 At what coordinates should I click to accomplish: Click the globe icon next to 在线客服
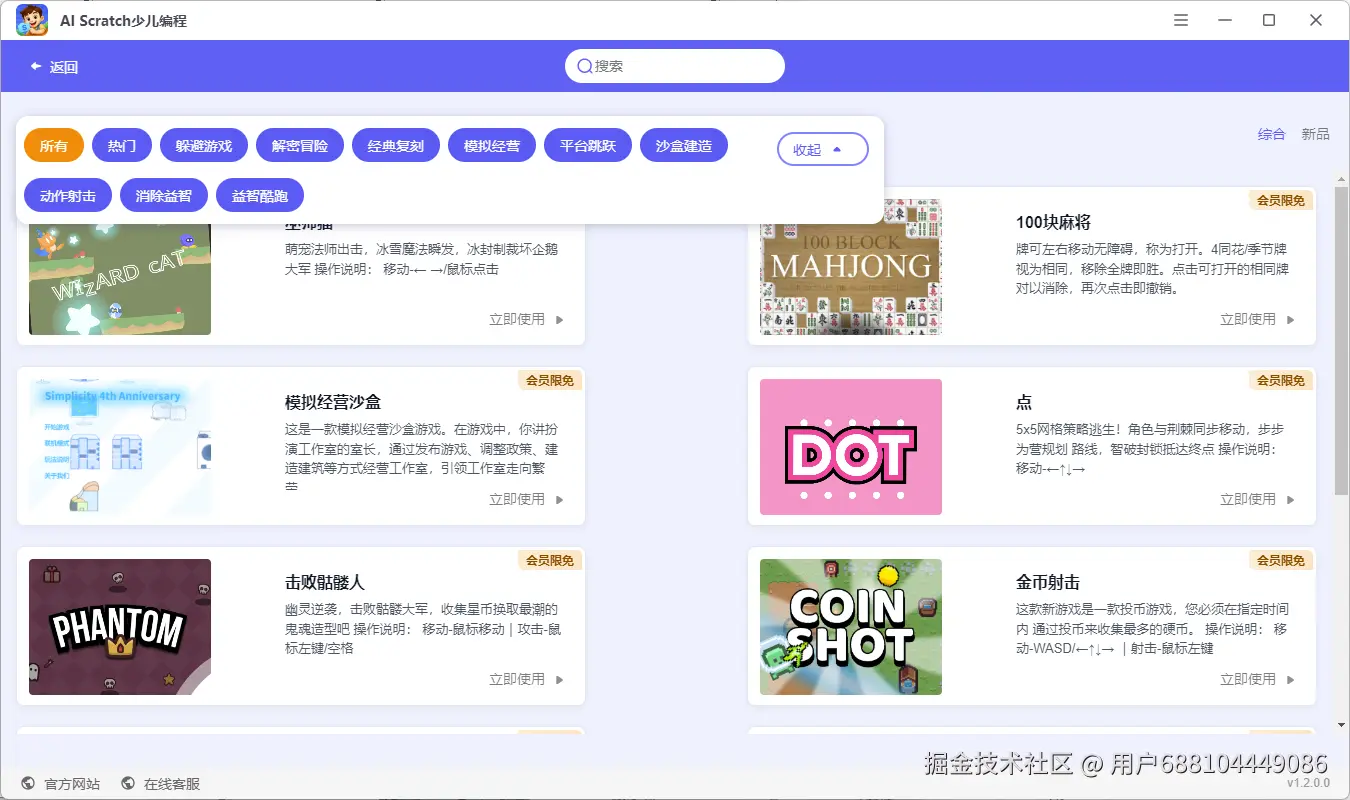click(x=127, y=784)
